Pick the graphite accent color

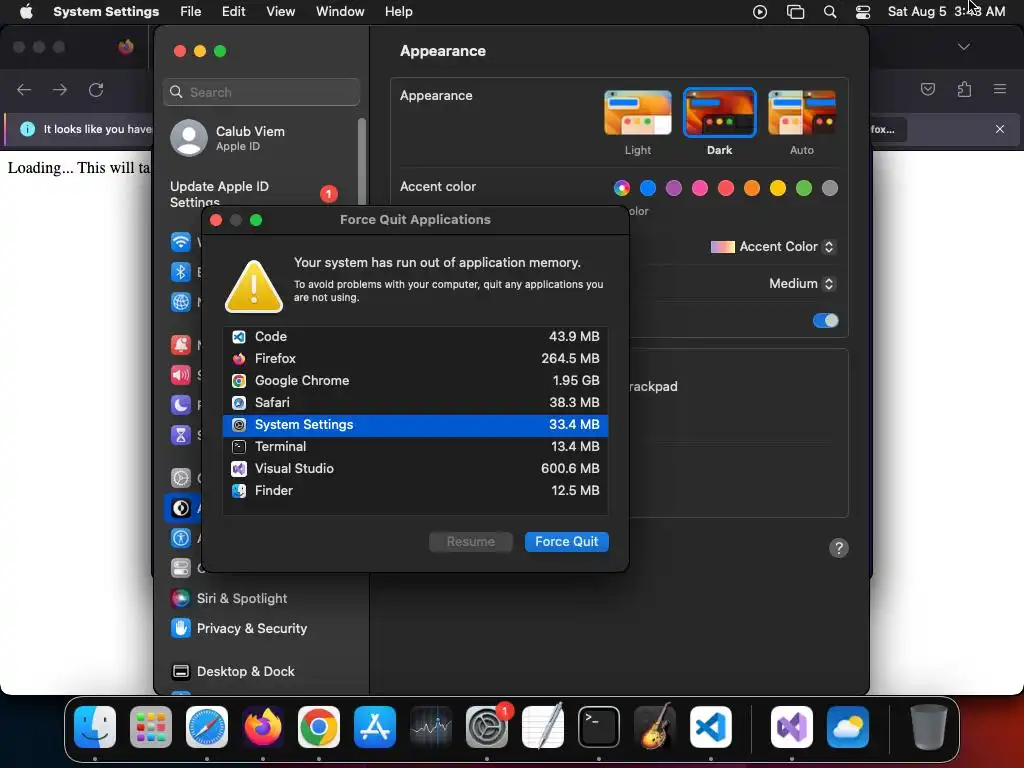(x=829, y=188)
